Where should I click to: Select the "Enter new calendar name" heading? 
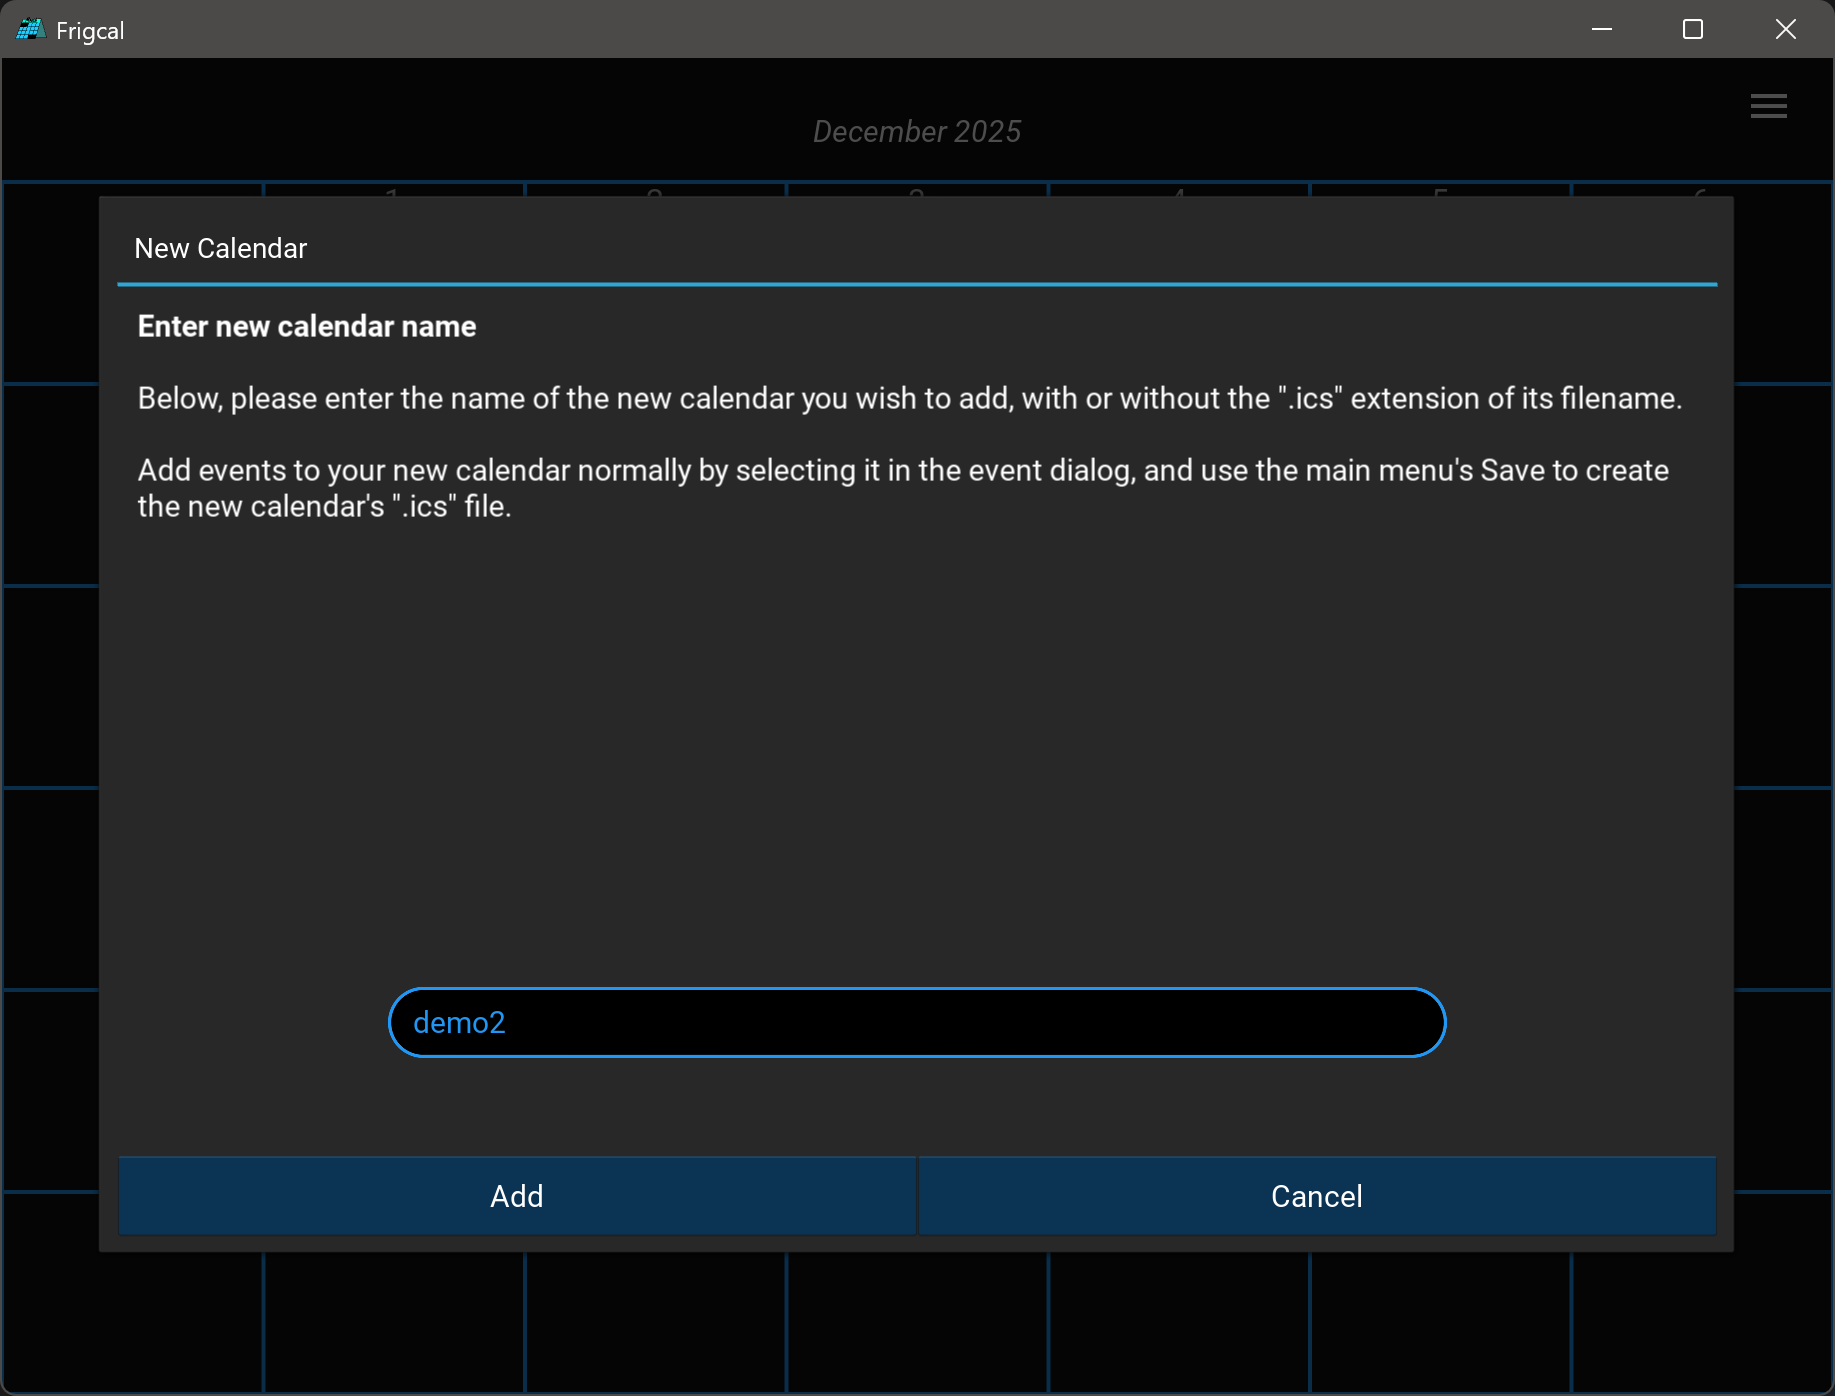tap(306, 326)
